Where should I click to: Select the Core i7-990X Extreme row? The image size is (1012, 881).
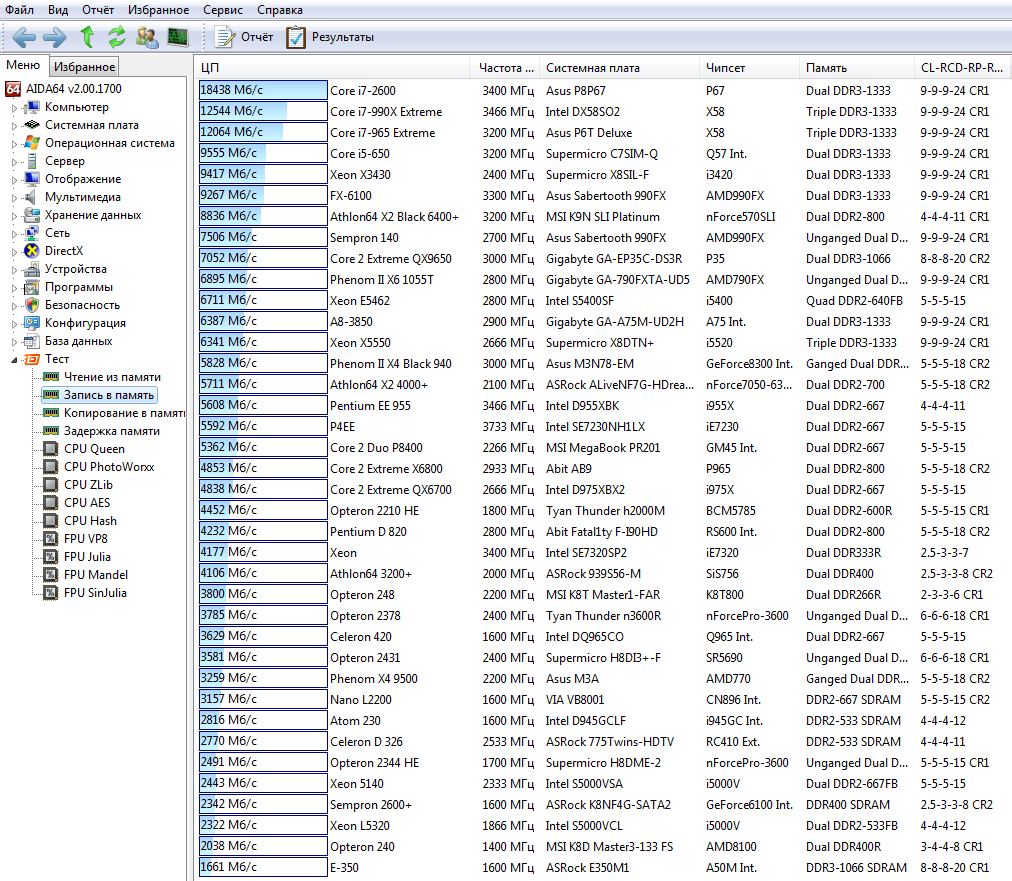(x=604, y=112)
